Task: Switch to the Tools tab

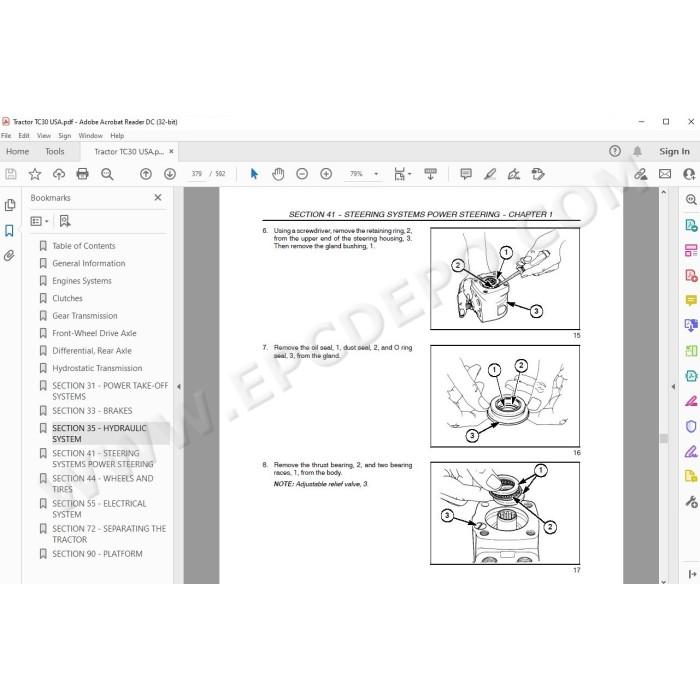Action: click(54, 151)
